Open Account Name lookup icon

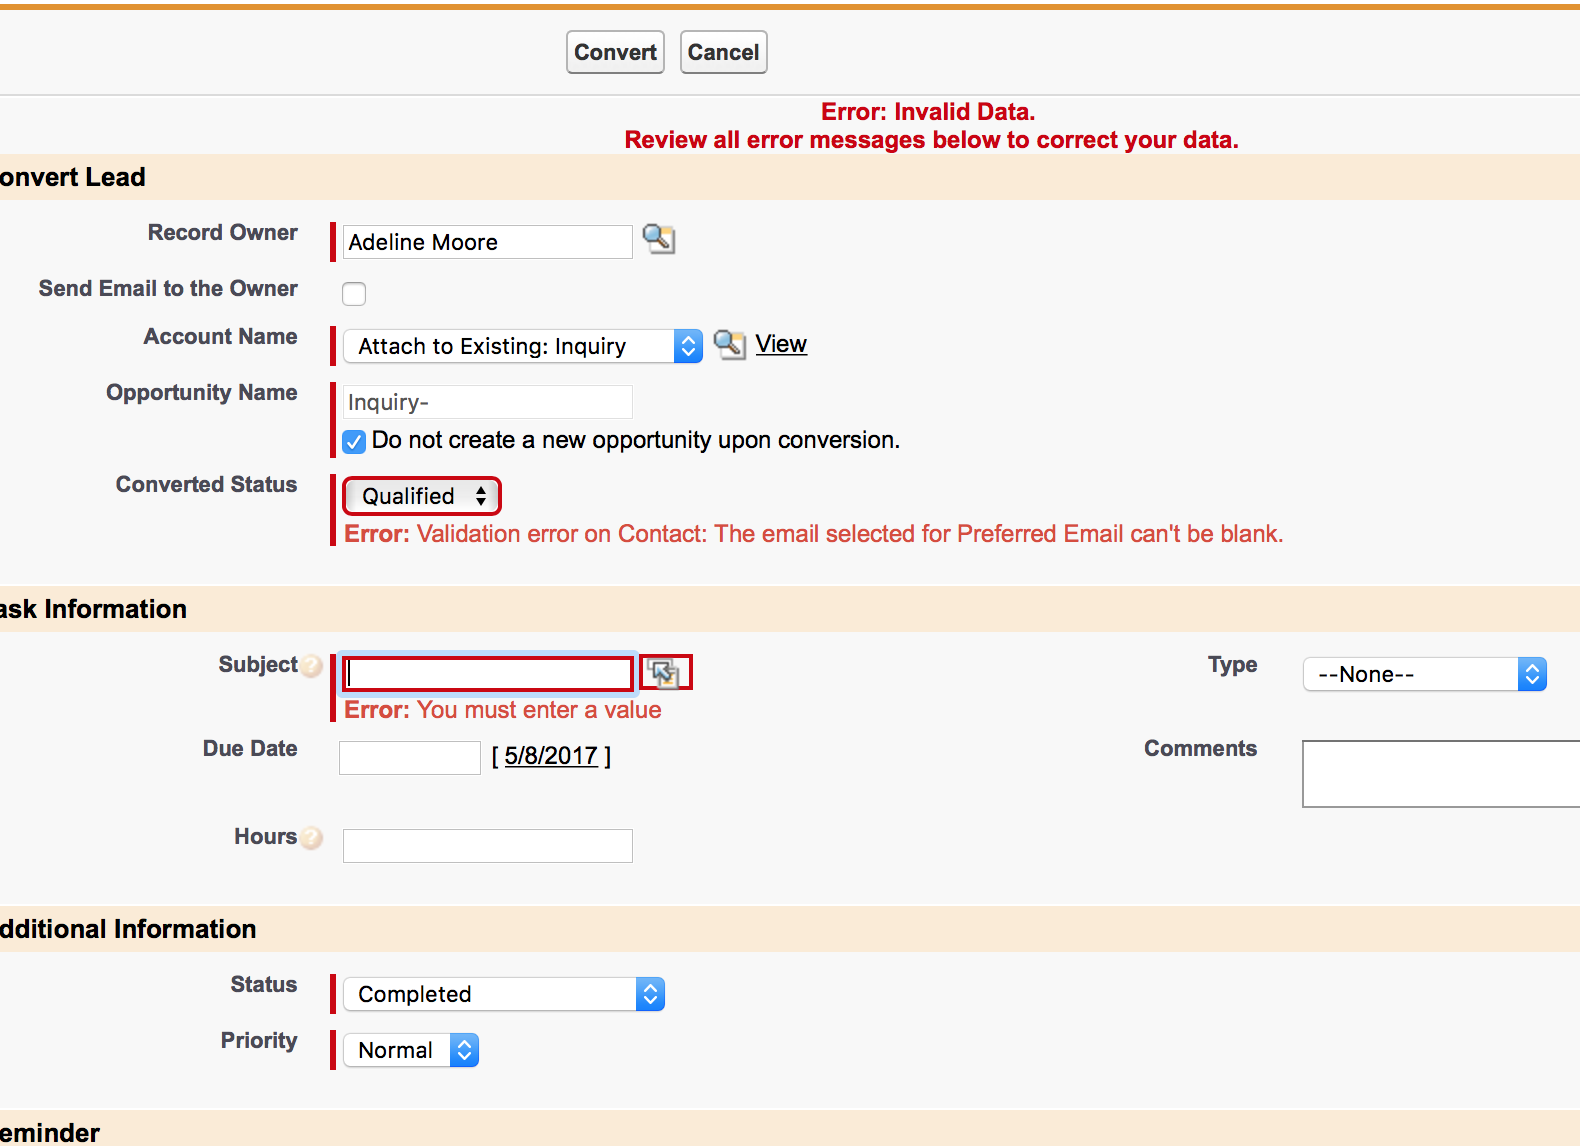(729, 345)
